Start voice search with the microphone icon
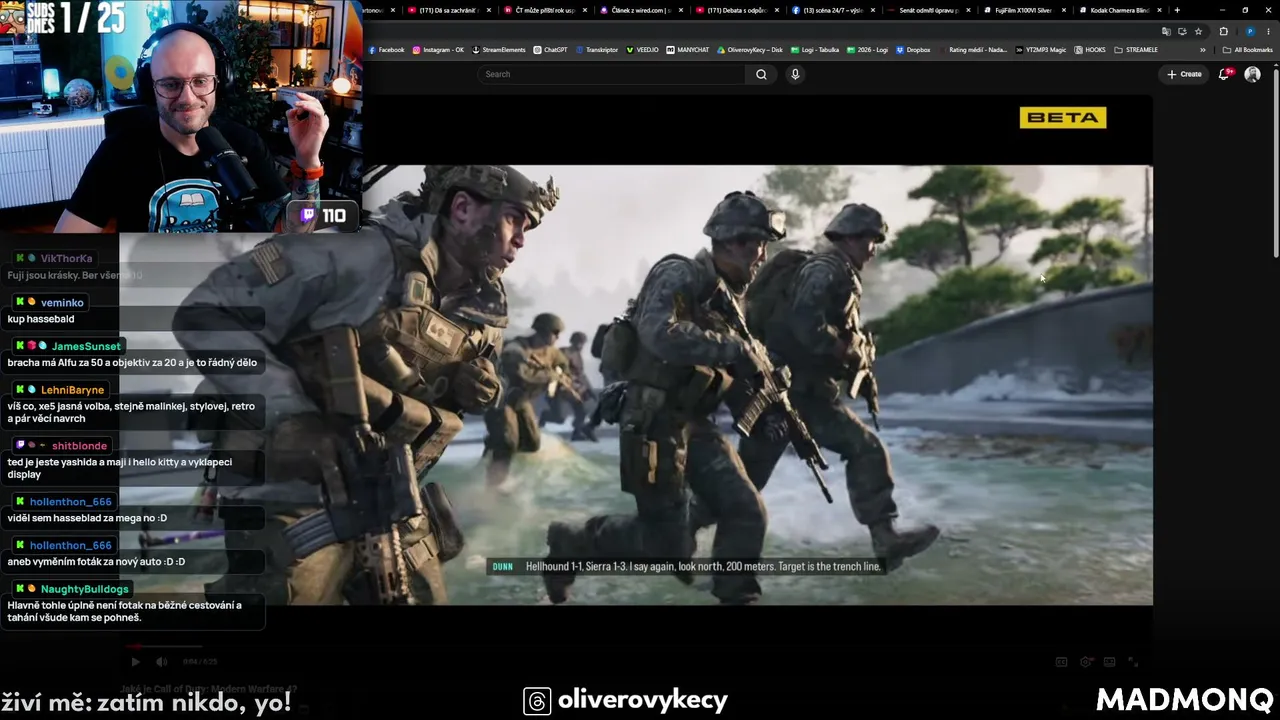 (795, 74)
